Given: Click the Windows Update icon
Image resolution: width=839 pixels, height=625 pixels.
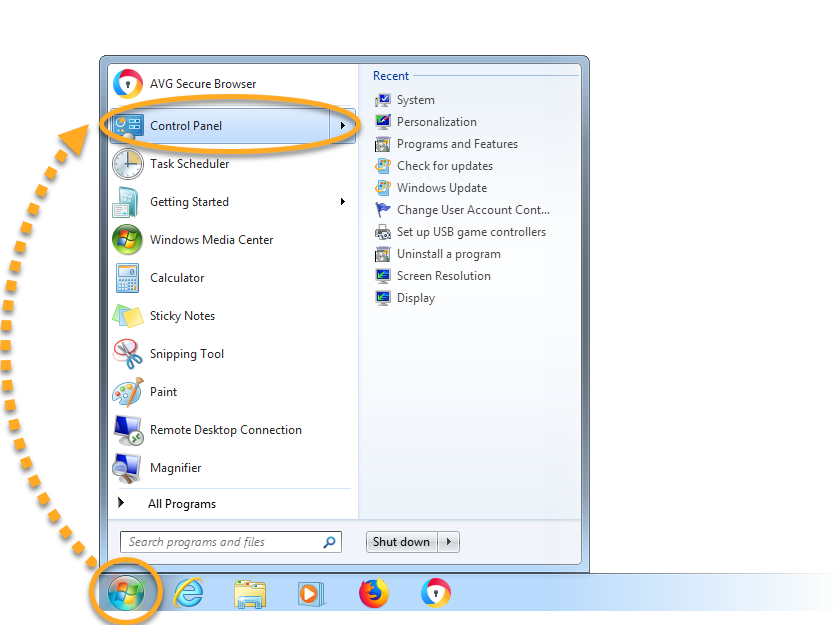Looking at the screenshot, I should 383,188.
